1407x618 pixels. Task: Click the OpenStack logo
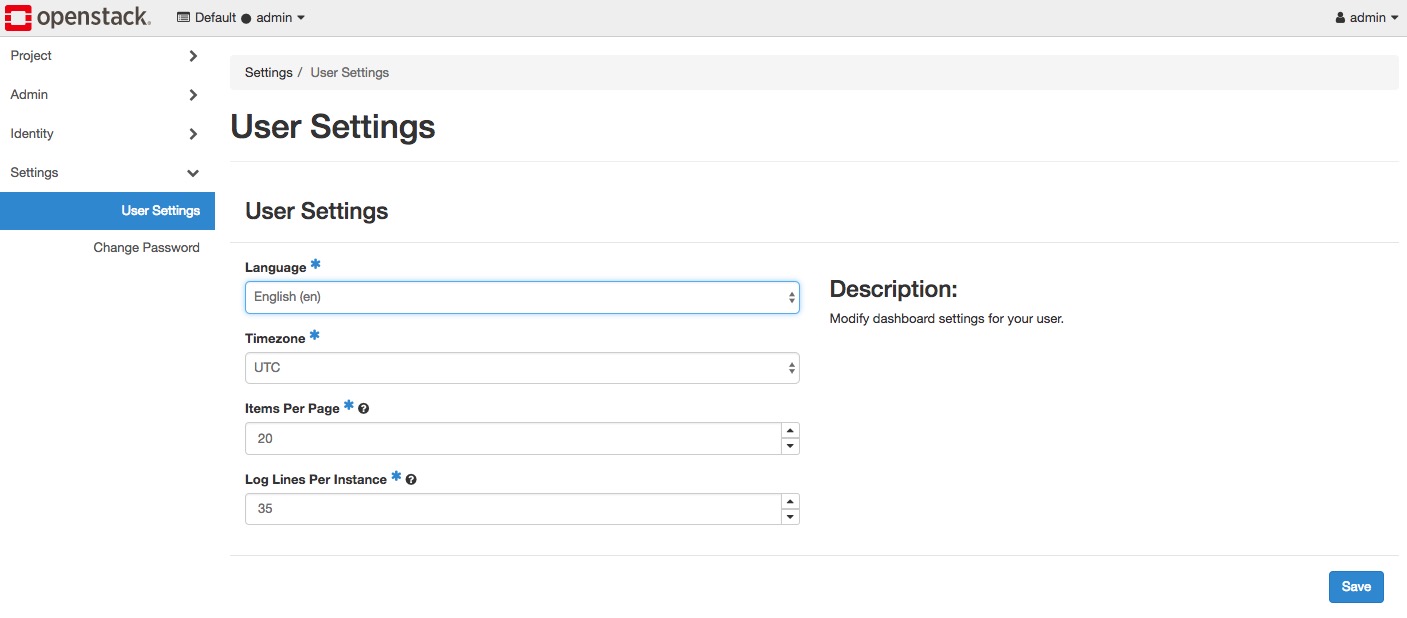[78, 17]
